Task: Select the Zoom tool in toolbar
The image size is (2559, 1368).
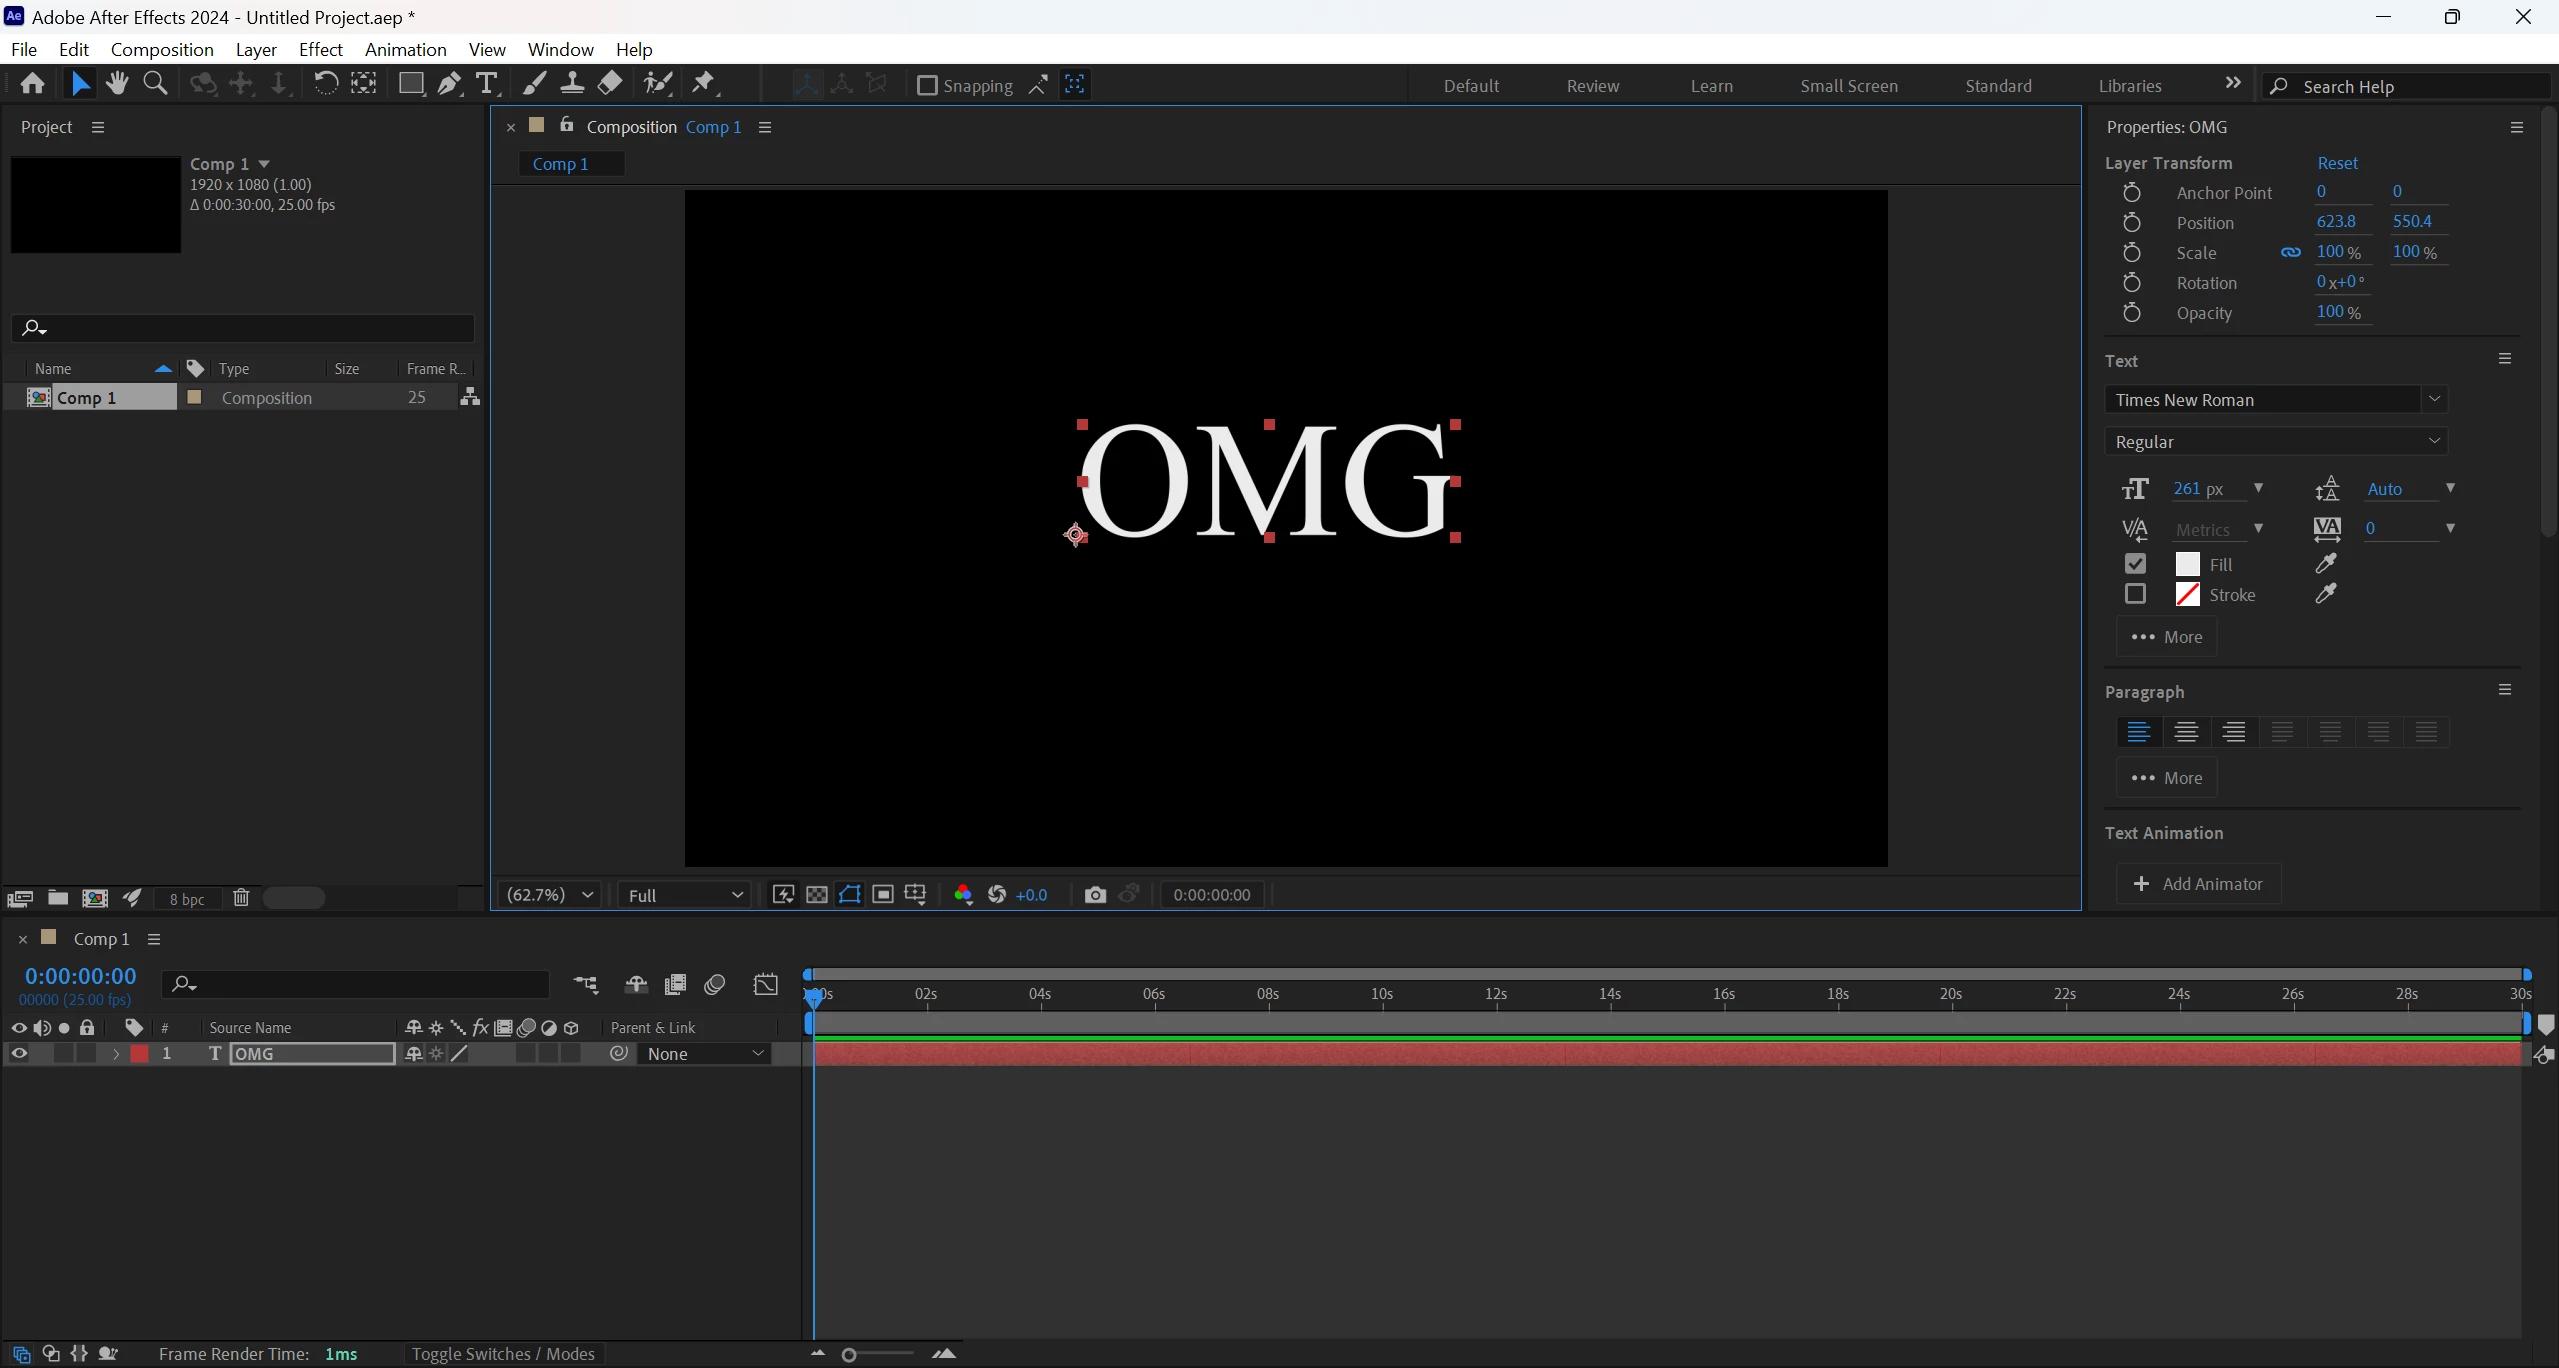Action: click(x=155, y=84)
